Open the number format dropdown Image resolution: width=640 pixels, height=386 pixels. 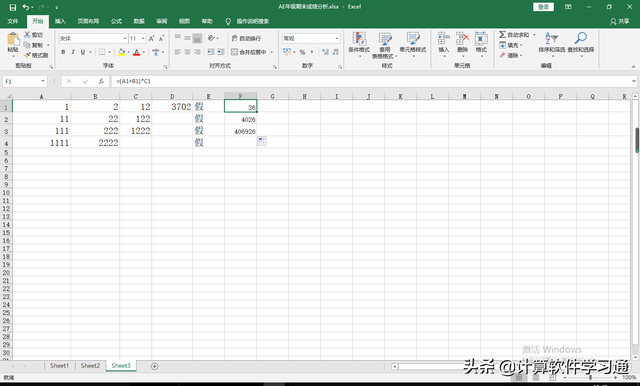pyautogui.click(x=337, y=38)
